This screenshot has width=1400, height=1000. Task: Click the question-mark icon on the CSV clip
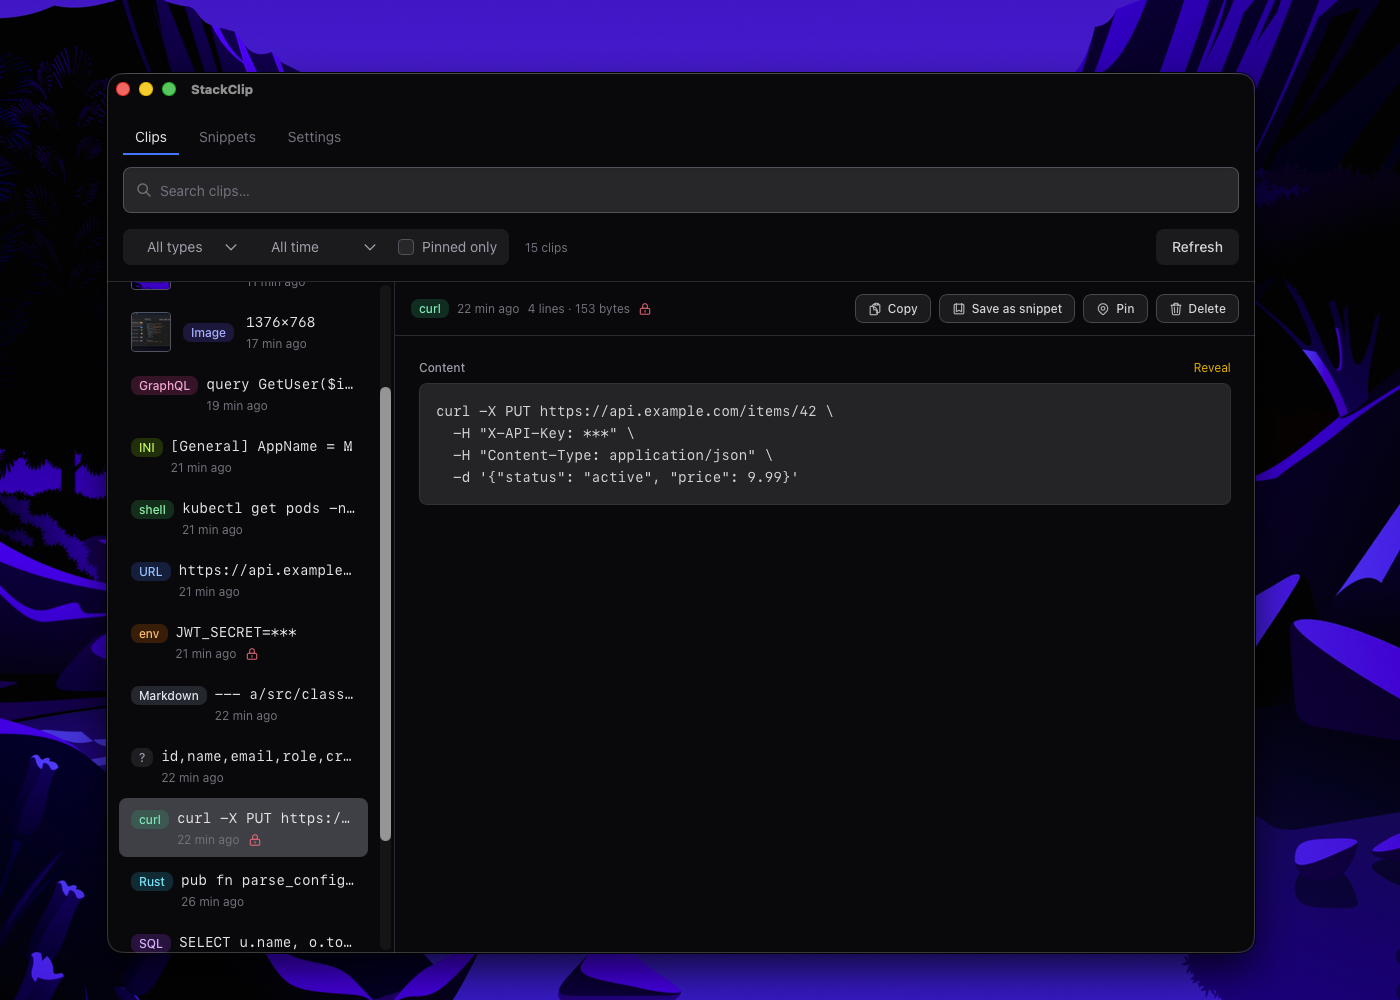click(x=141, y=757)
